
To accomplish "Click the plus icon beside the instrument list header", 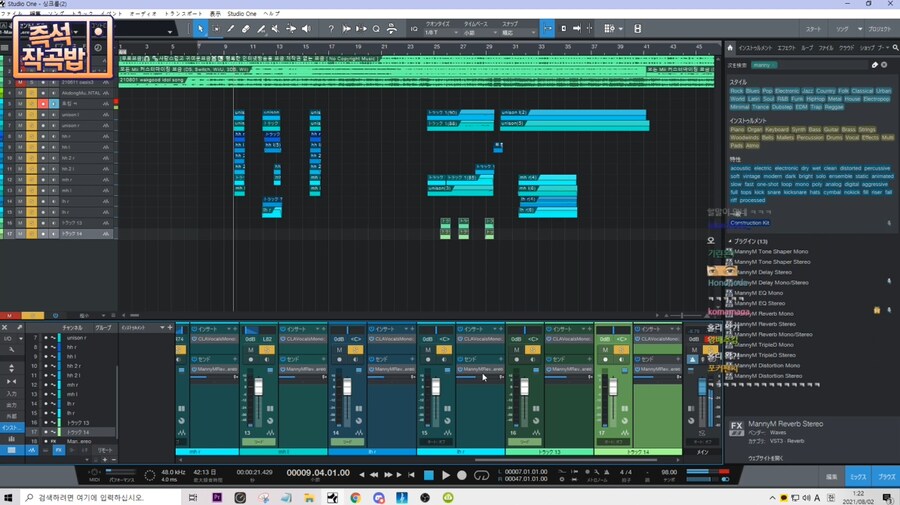I will 170,328.
